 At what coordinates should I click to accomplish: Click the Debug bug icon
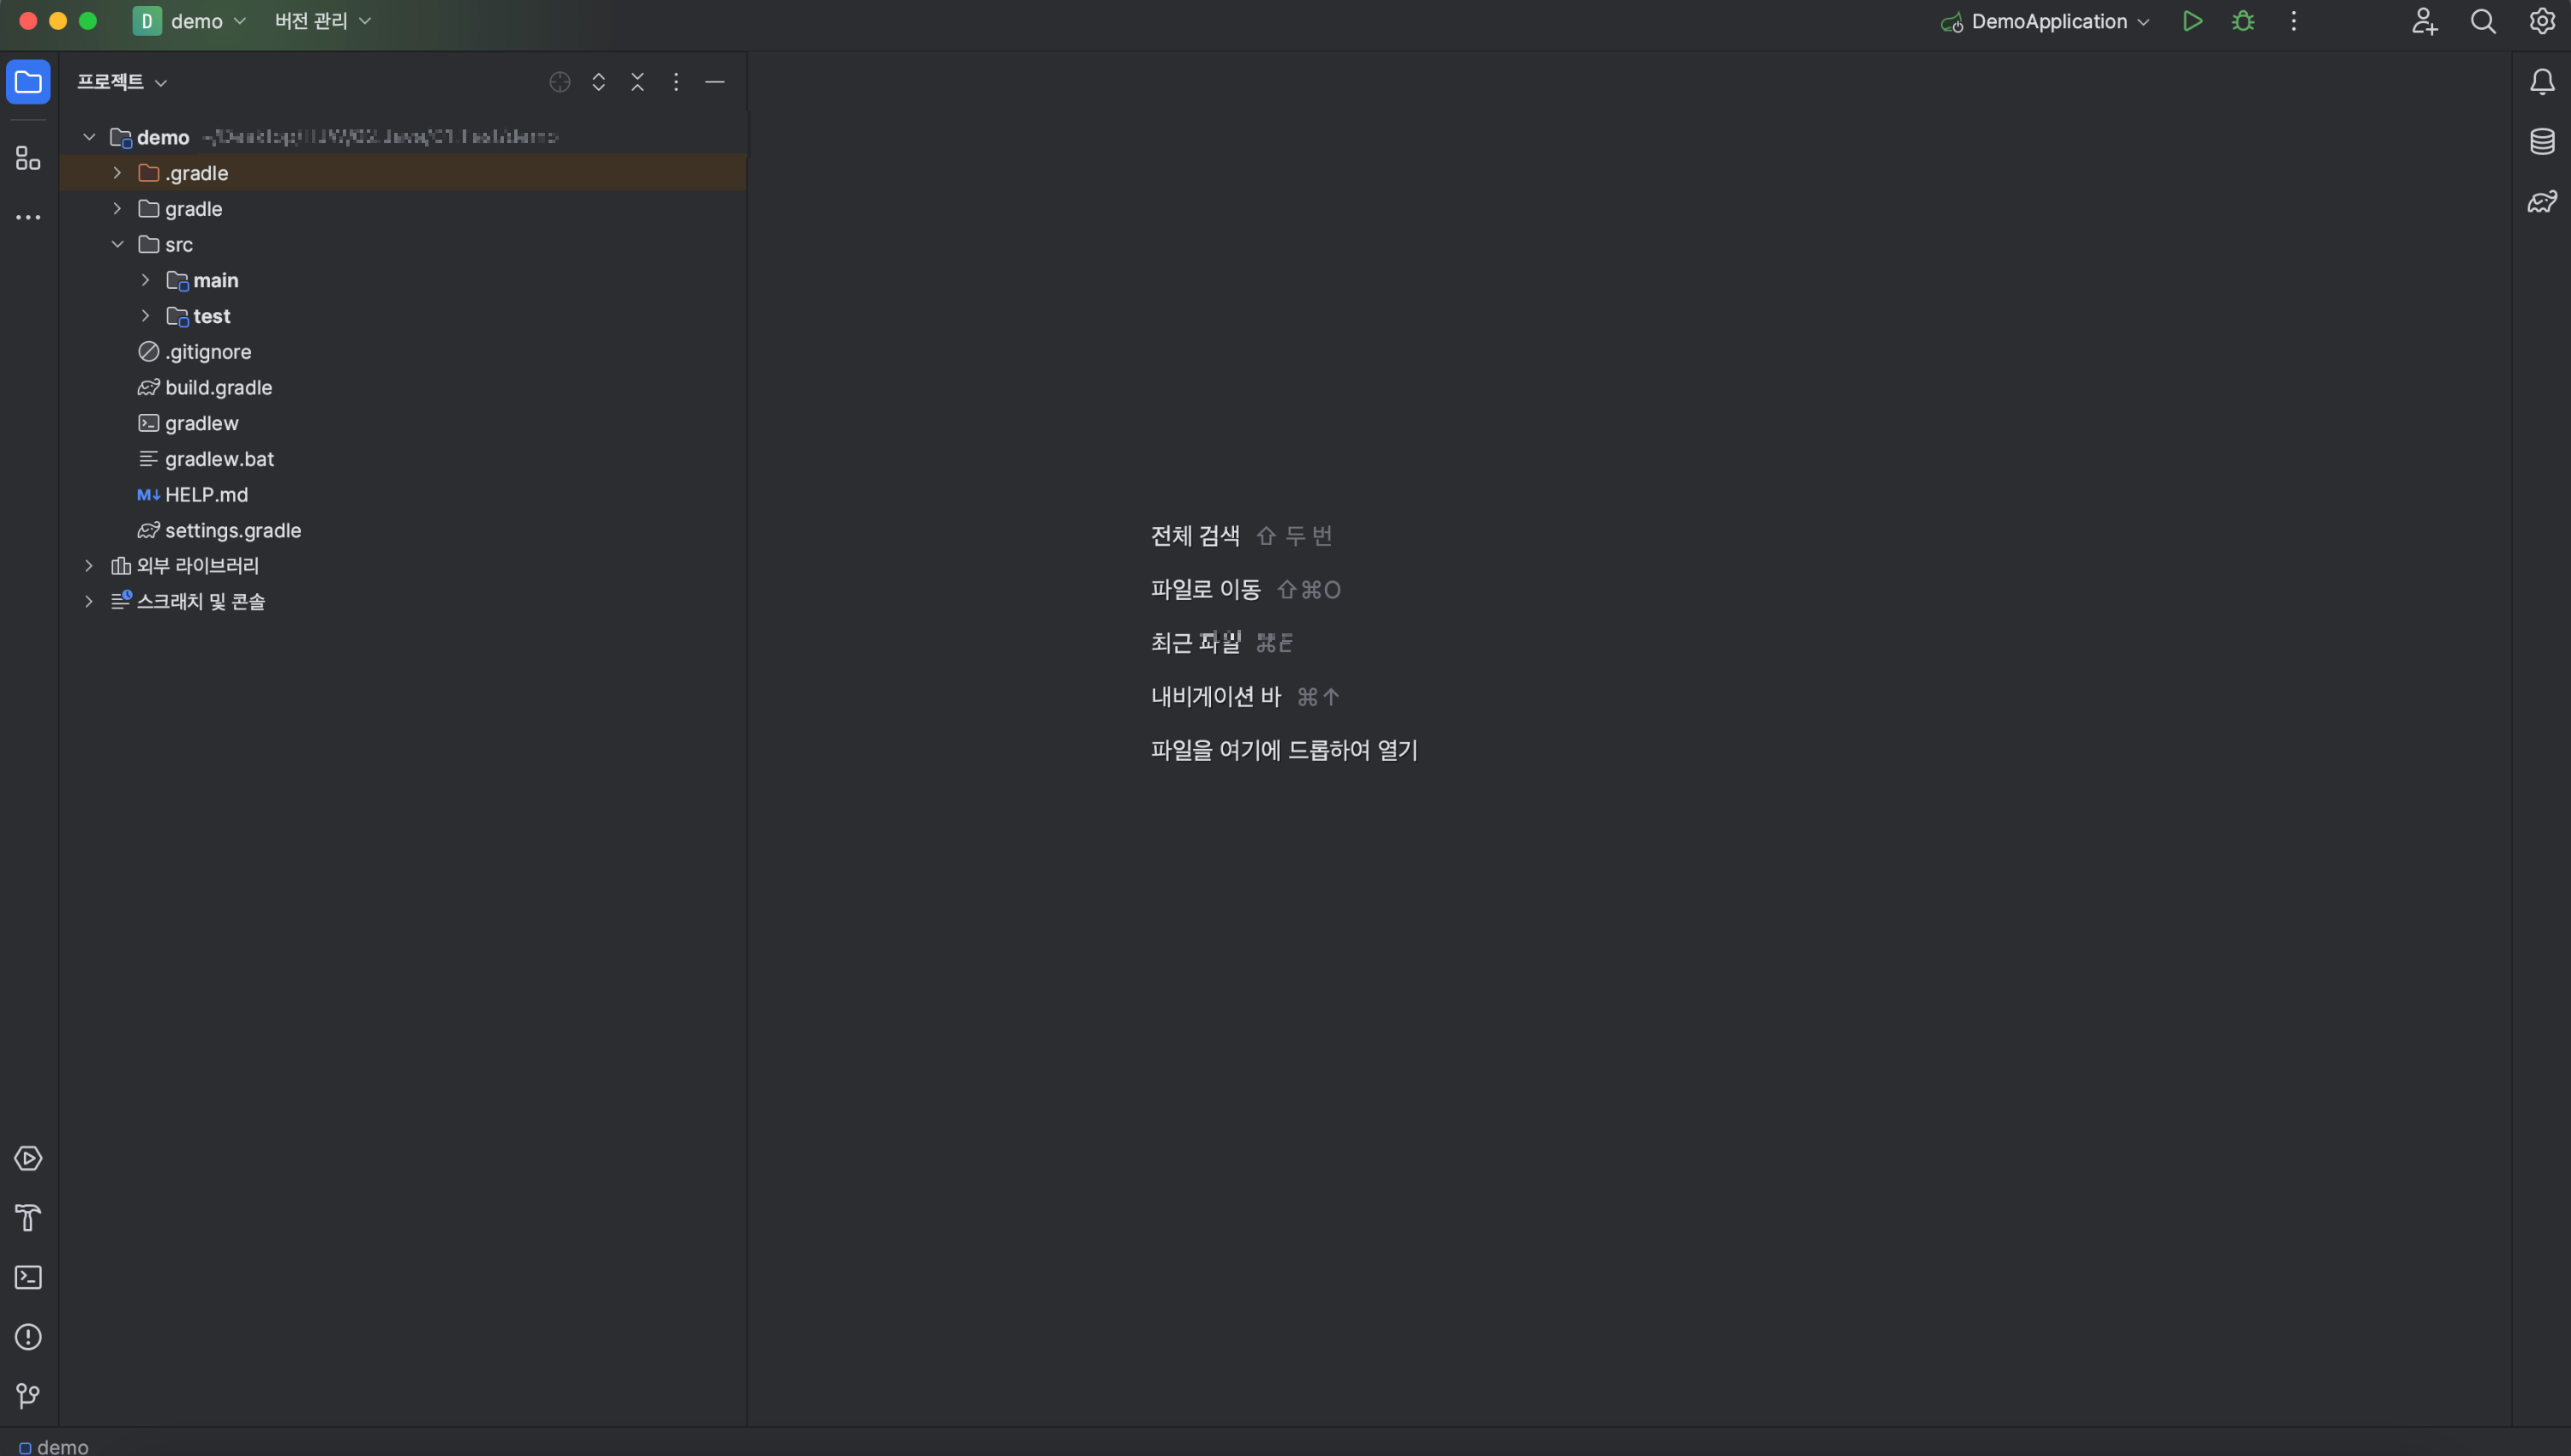(2243, 21)
